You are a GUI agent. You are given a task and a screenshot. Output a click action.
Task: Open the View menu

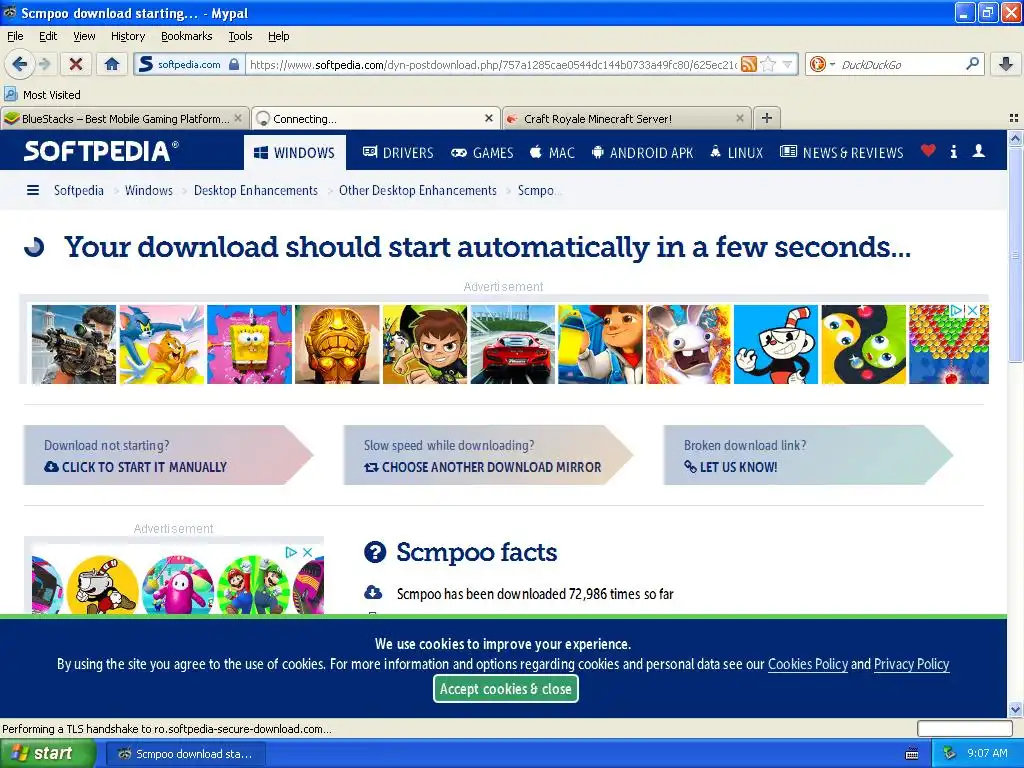tap(84, 36)
